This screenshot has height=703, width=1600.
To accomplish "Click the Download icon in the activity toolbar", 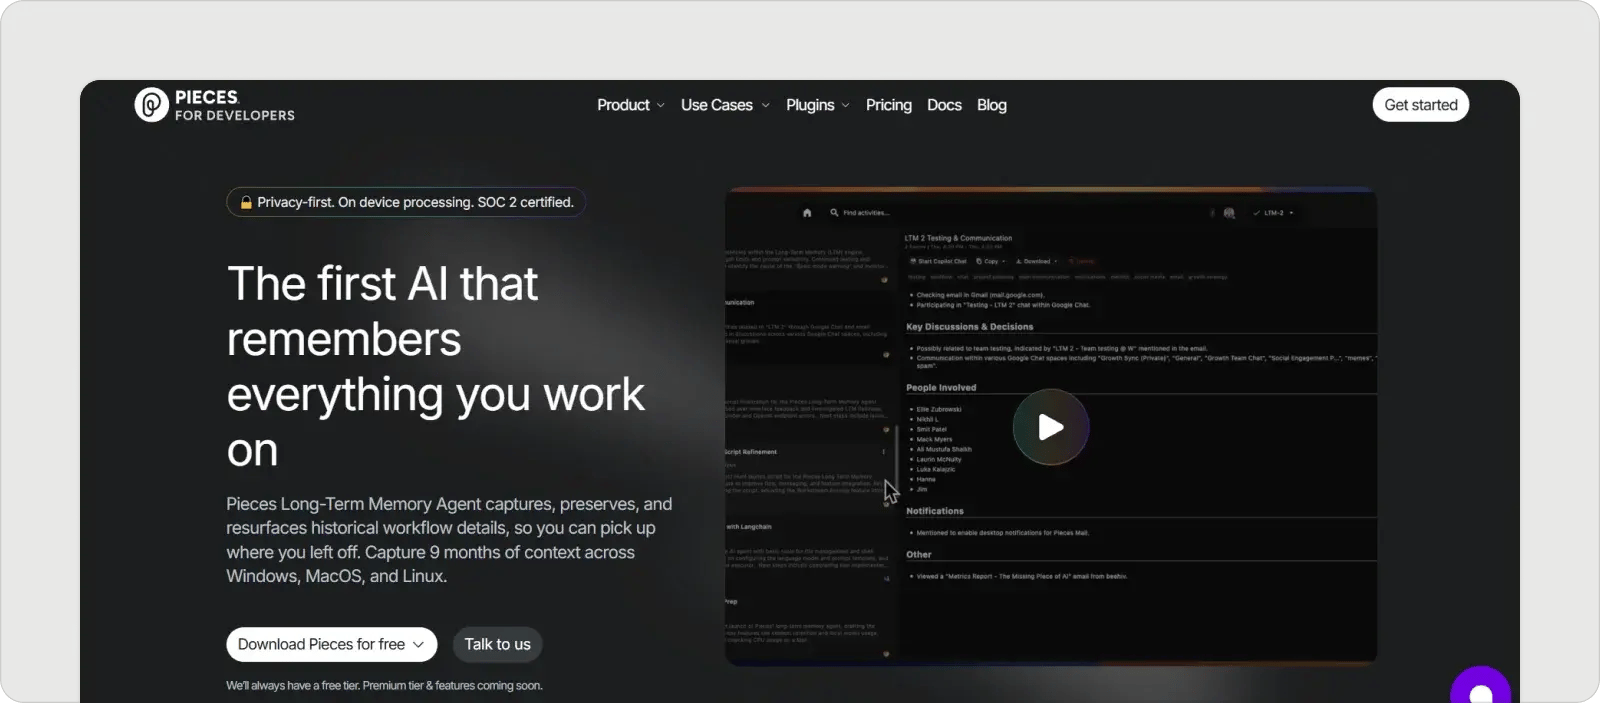I will point(1019,261).
